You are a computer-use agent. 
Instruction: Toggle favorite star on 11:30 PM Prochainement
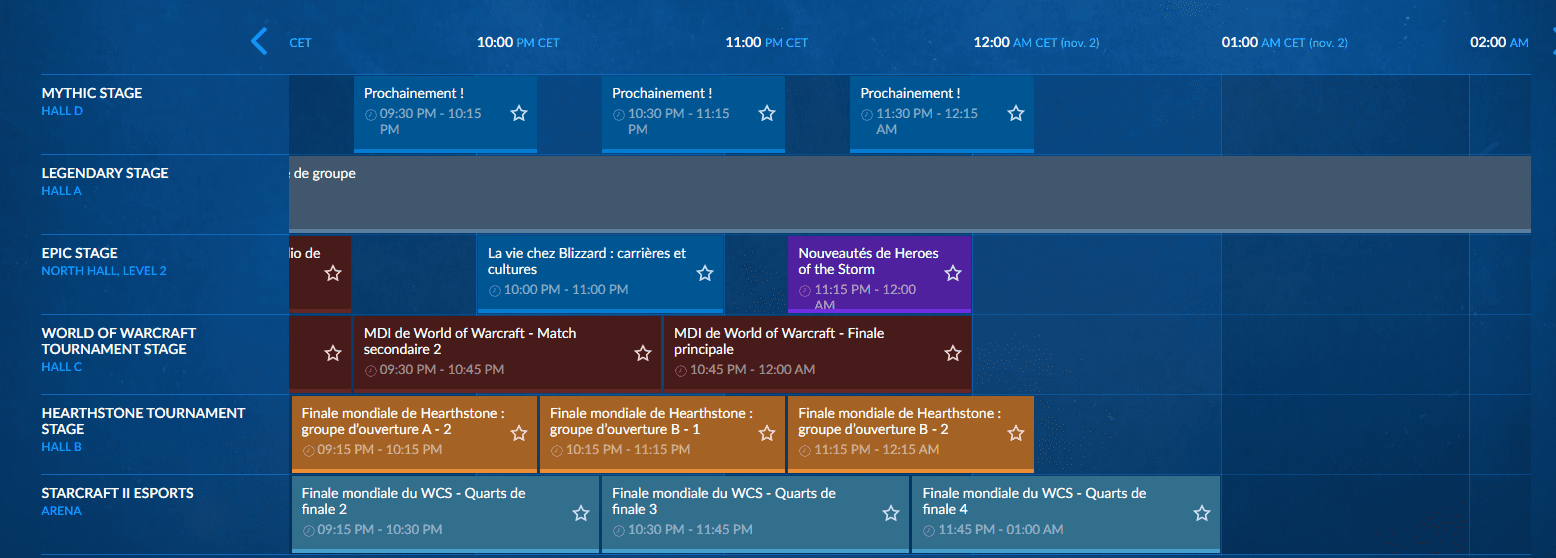1016,113
